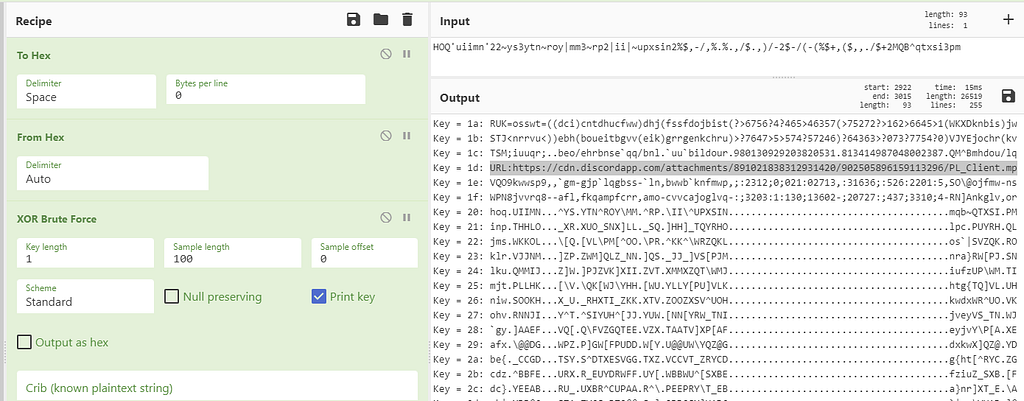Enable Null preserving checkbox

pyautogui.click(x=171, y=297)
